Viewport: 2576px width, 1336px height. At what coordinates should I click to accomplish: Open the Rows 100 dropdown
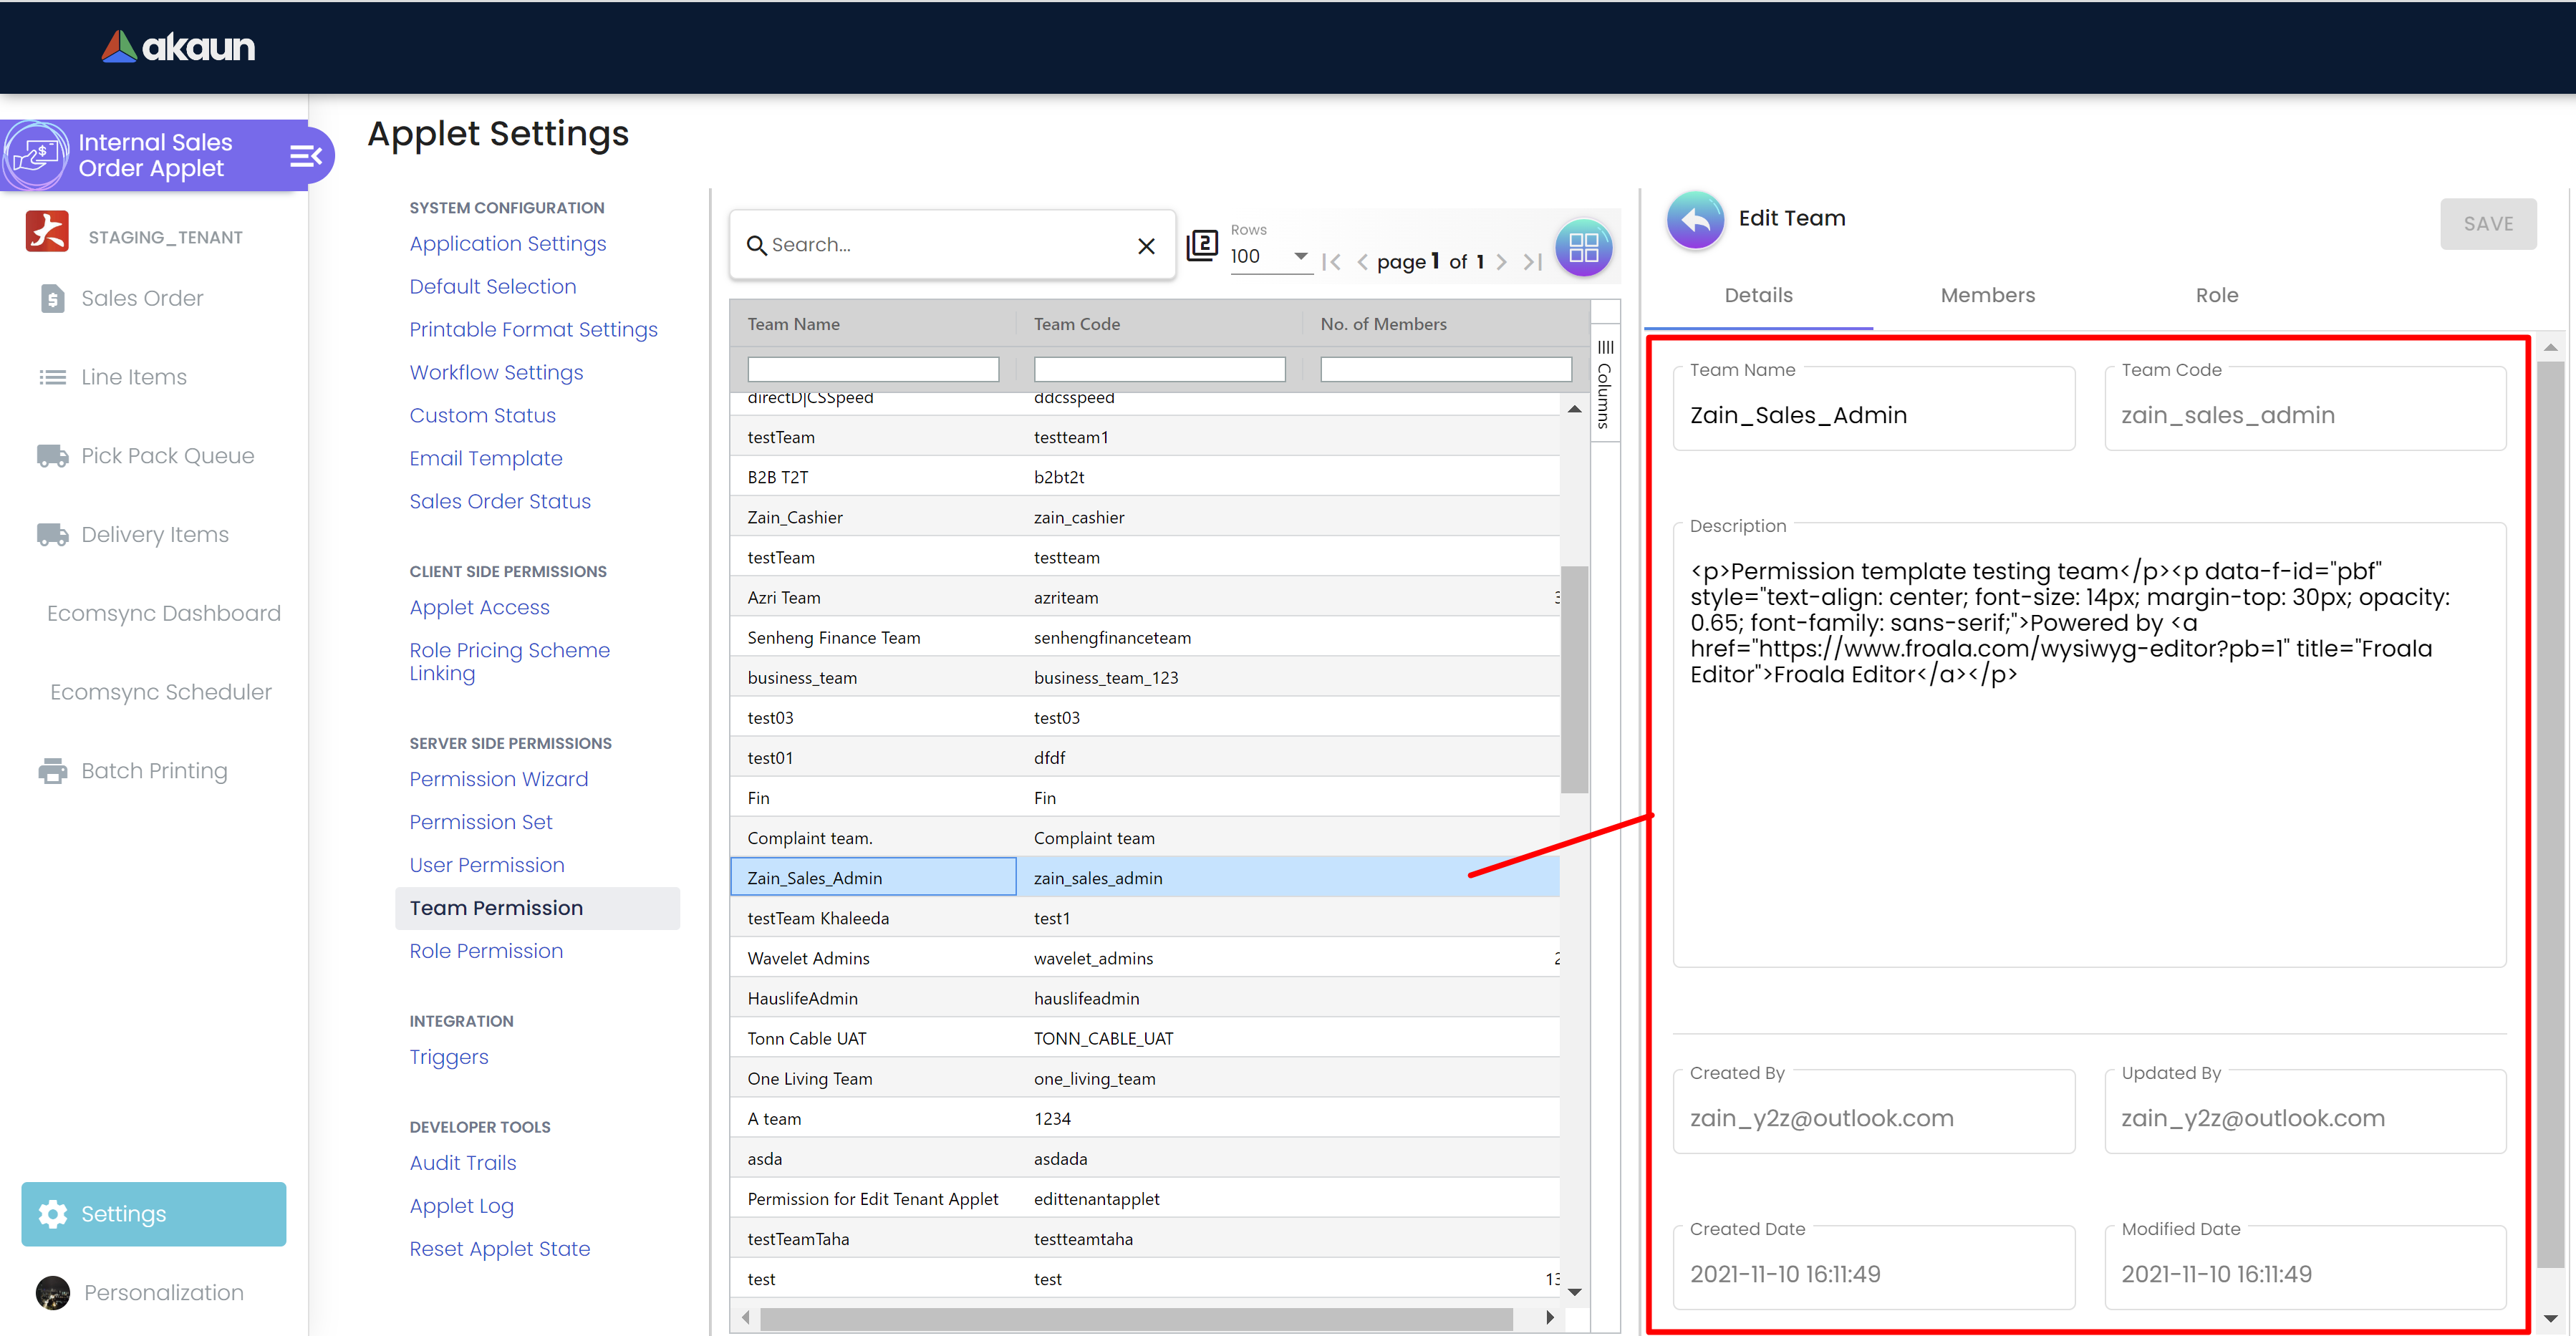tap(1268, 257)
